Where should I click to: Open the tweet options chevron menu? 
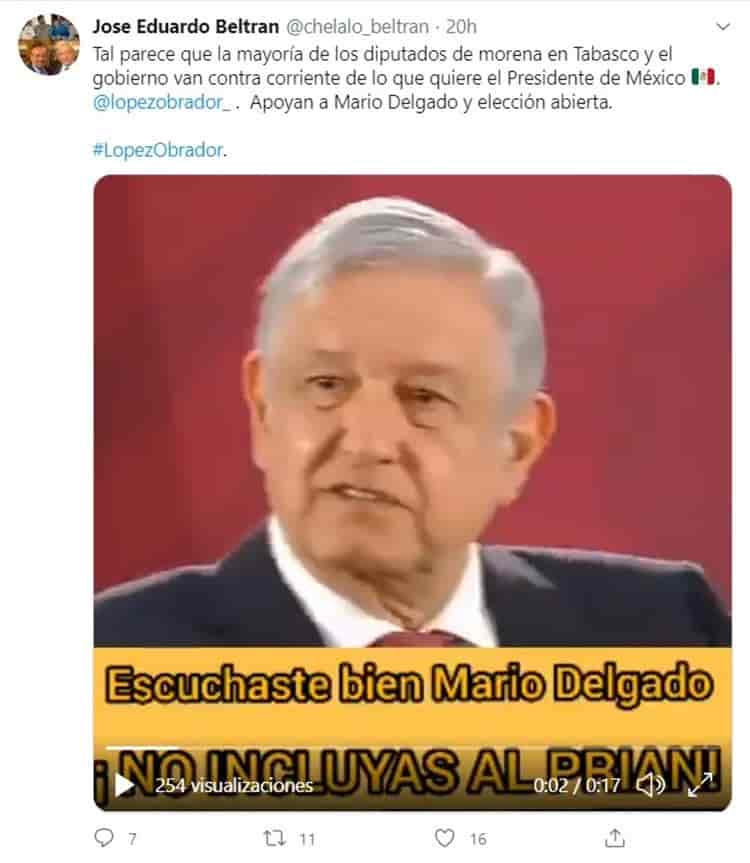tap(722, 26)
